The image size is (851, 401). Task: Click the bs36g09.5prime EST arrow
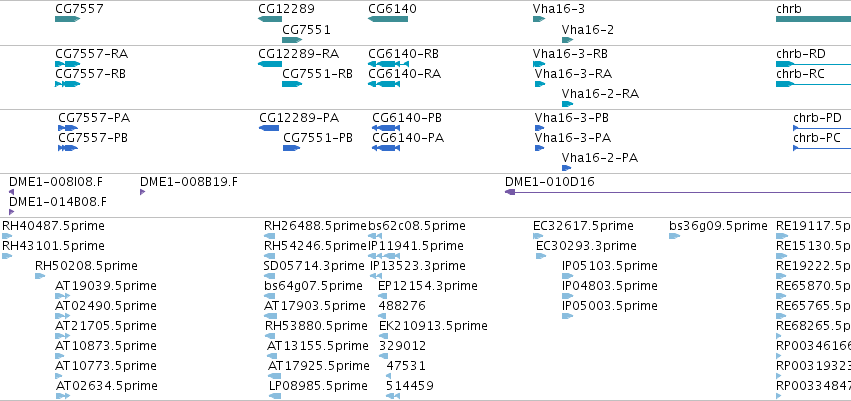(x=674, y=236)
